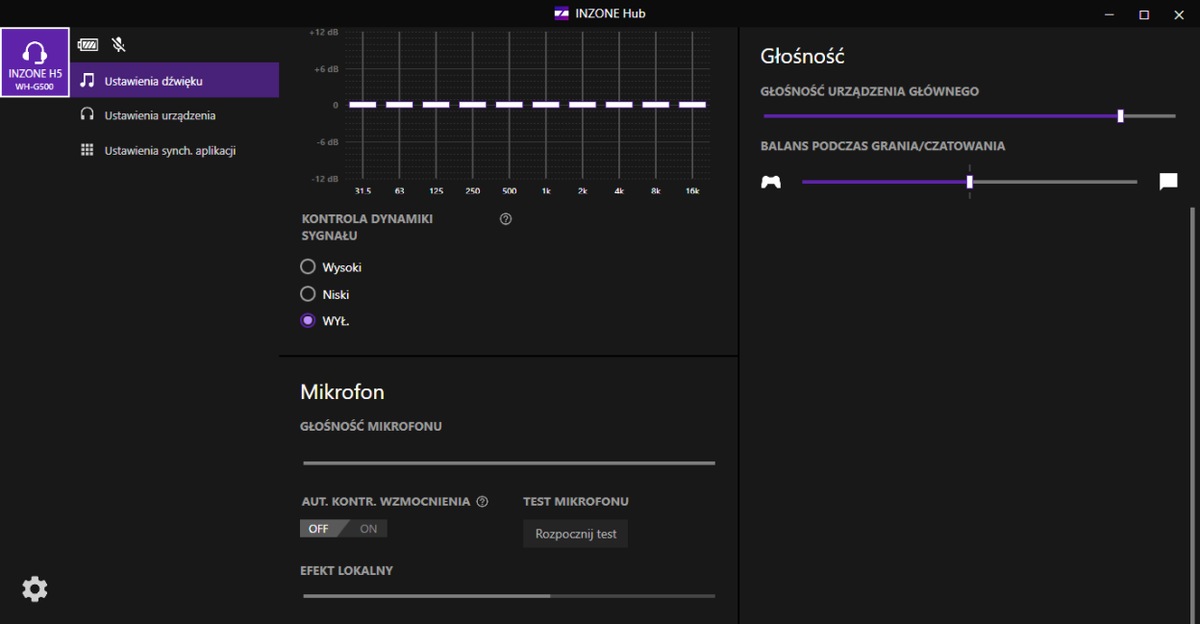
Task: Start the microphone test with Rozpocznij test
Action: click(576, 534)
